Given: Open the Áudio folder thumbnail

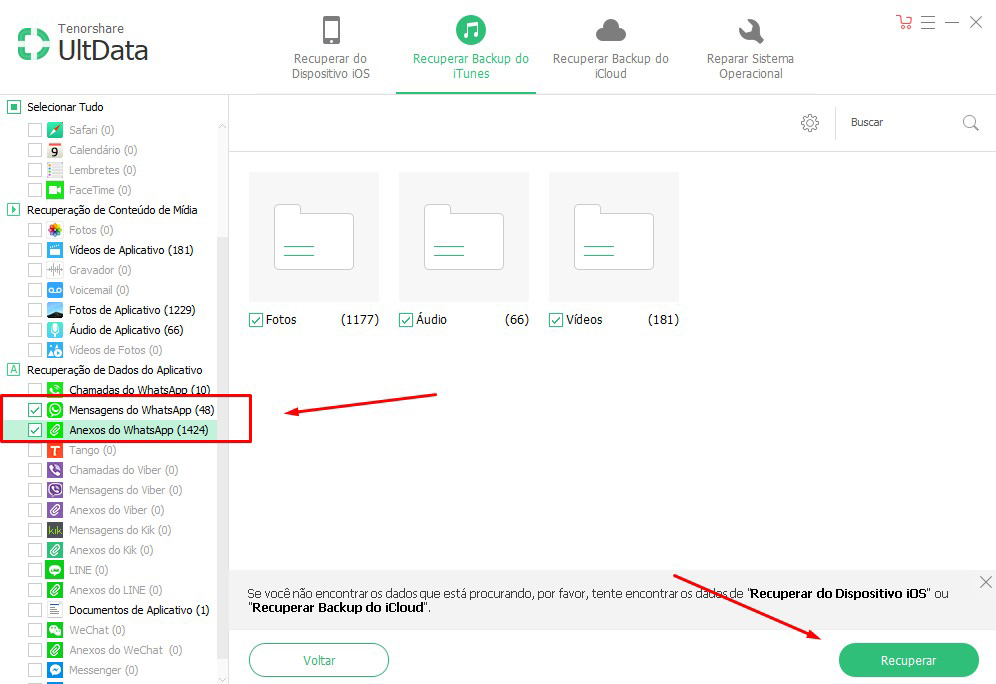Looking at the screenshot, I should tap(464, 236).
